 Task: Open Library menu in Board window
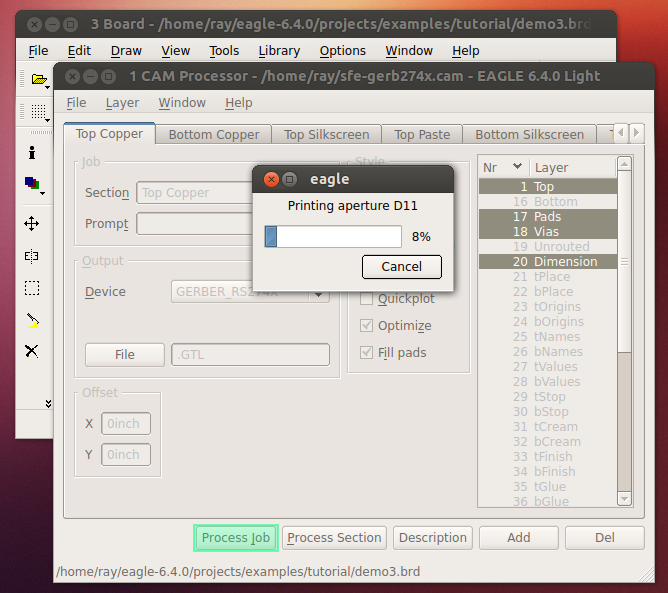pos(279,51)
